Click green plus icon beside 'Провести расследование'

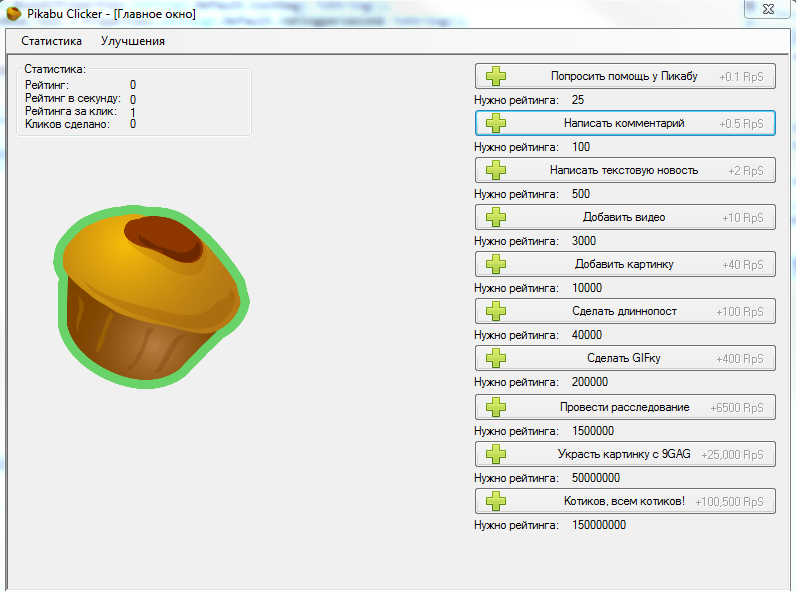click(x=496, y=407)
